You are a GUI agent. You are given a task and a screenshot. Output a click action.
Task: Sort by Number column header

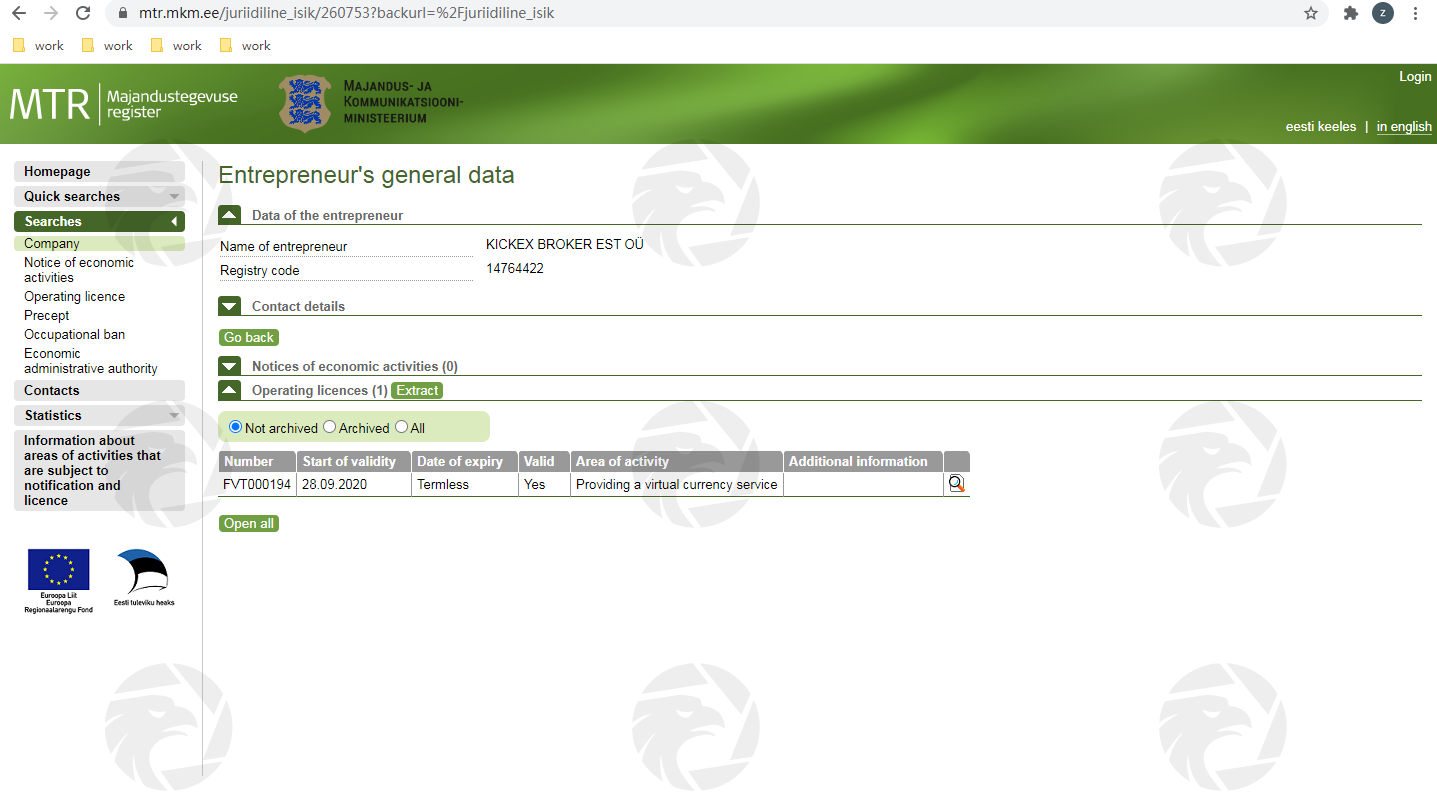258,461
